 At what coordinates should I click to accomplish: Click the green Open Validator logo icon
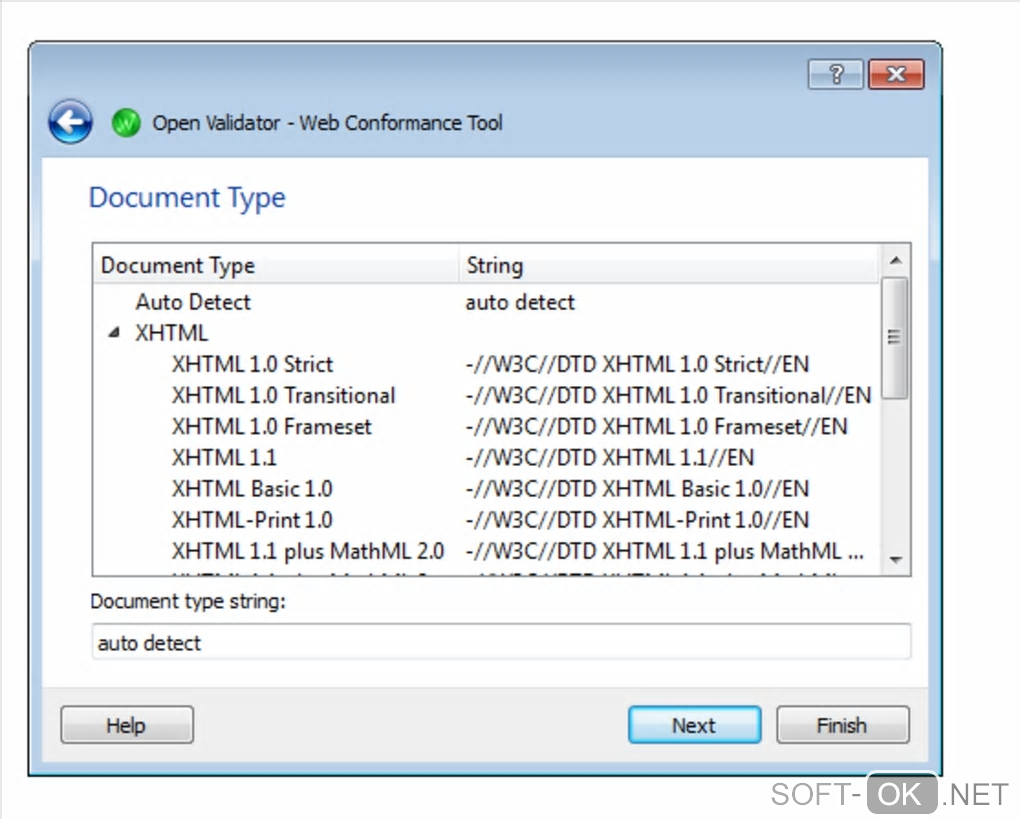tap(126, 123)
